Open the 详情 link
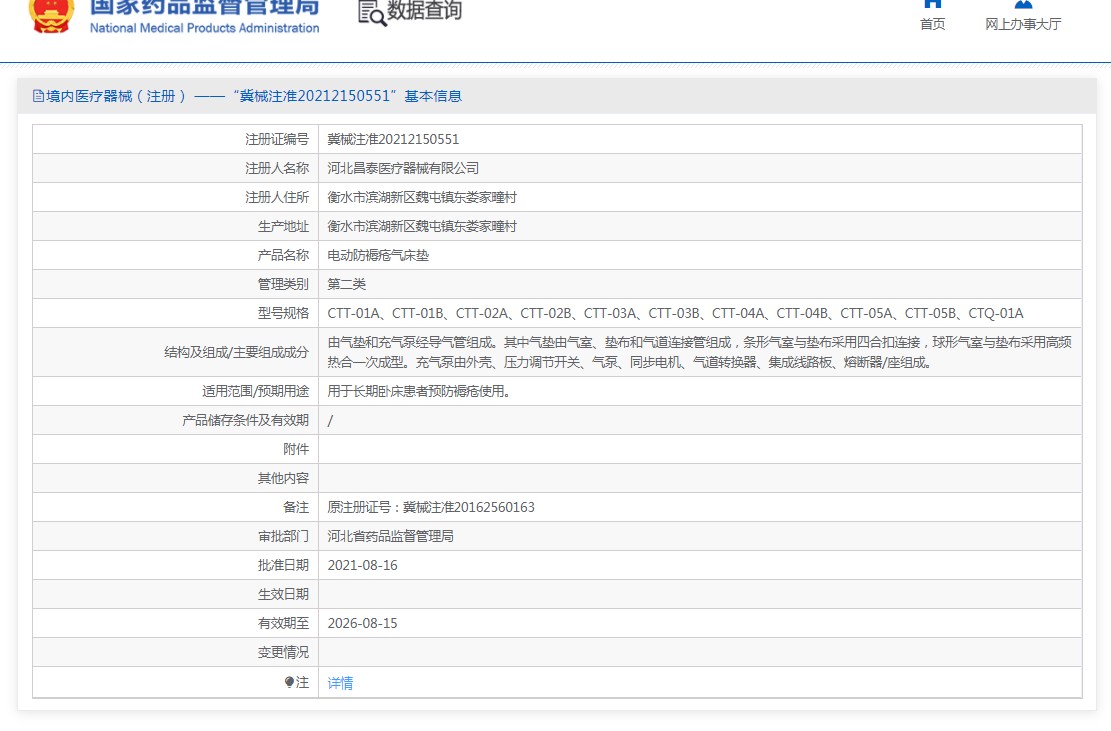This screenshot has height=731, width=1111. [340, 683]
